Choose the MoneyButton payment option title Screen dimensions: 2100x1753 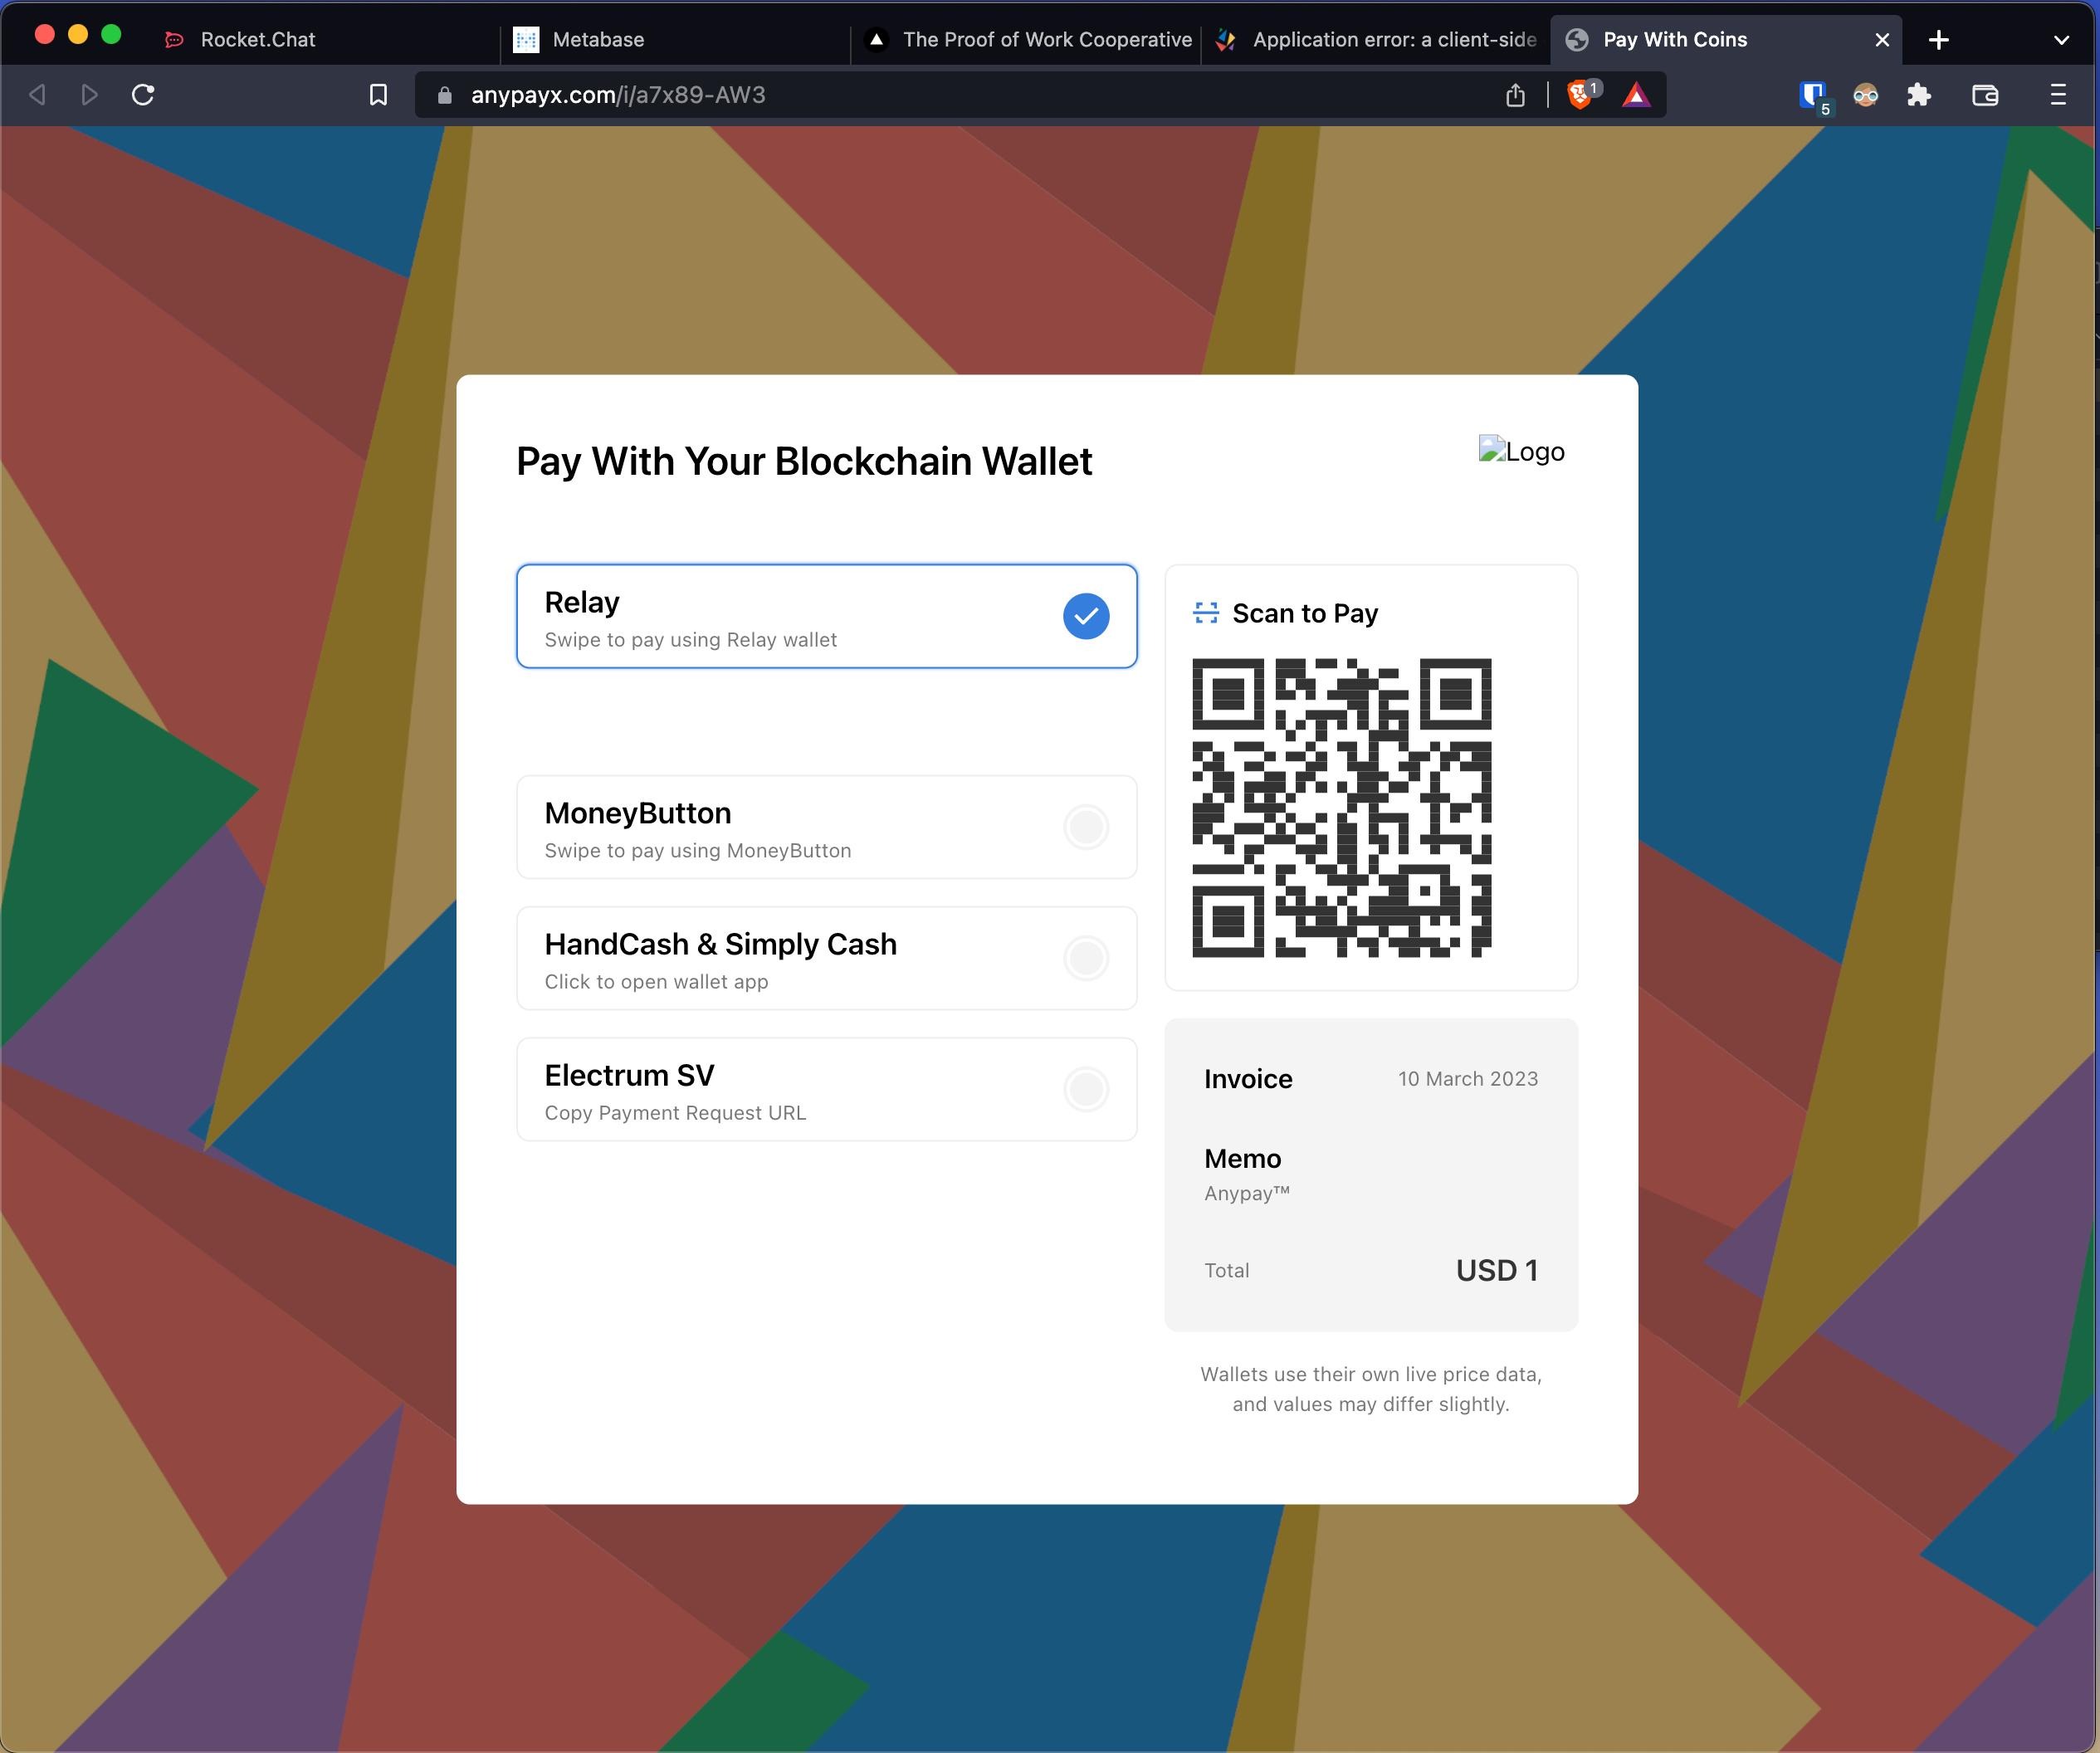tap(638, 813)
